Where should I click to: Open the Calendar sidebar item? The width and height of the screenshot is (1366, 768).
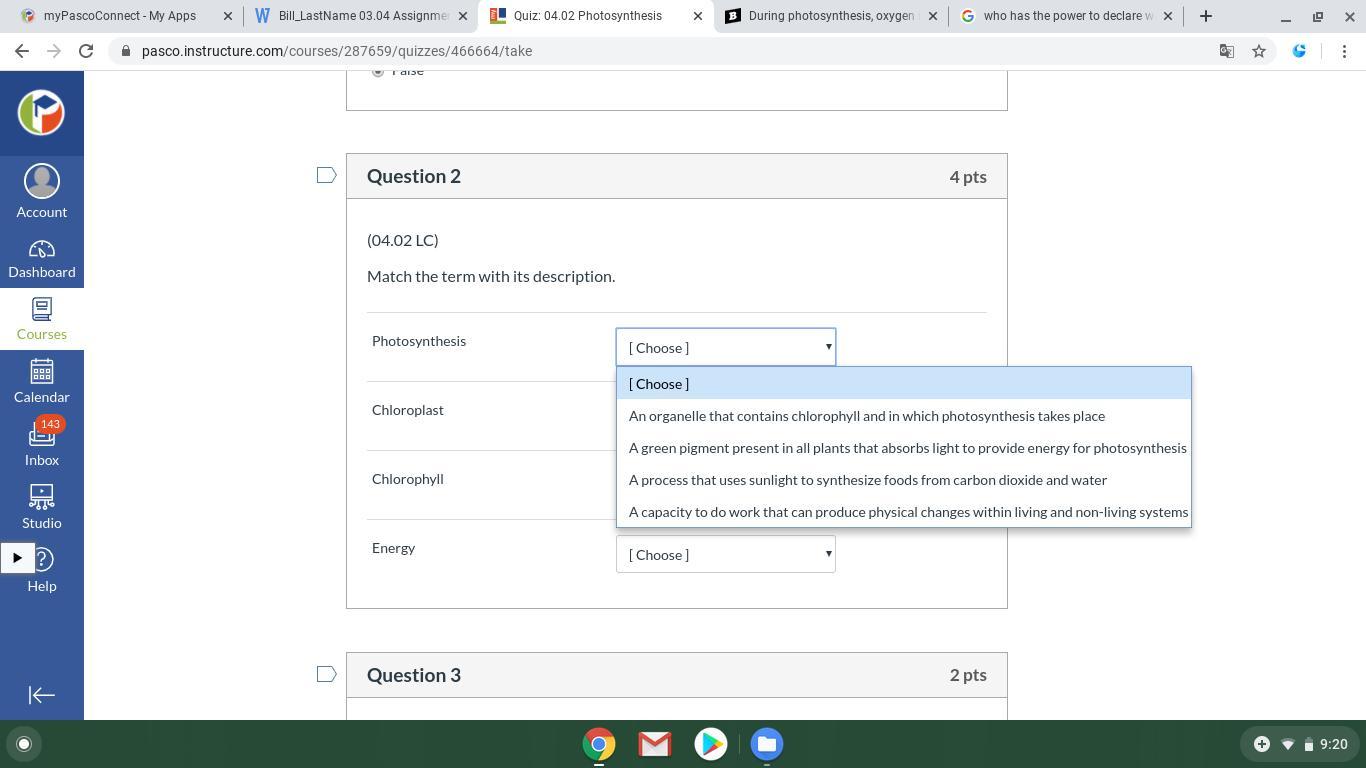click(41, 382)
